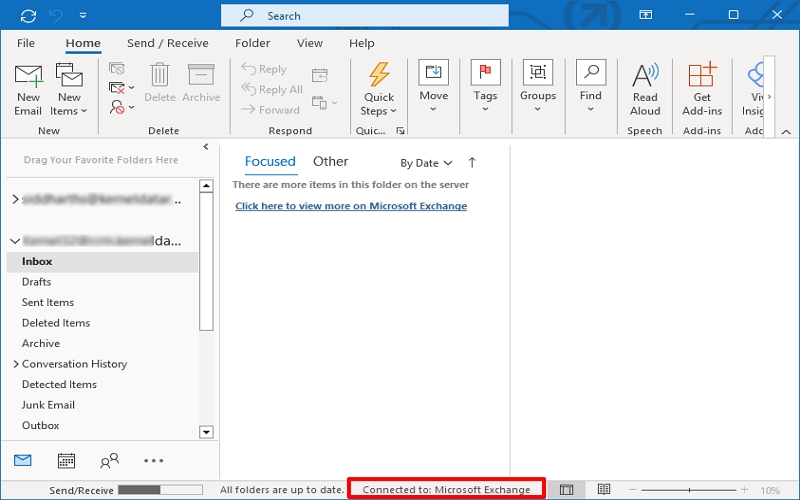The width and height of the screenshot is (800, 500).
Task: Switch to Reading view in status bar
Action: [604, 490]
